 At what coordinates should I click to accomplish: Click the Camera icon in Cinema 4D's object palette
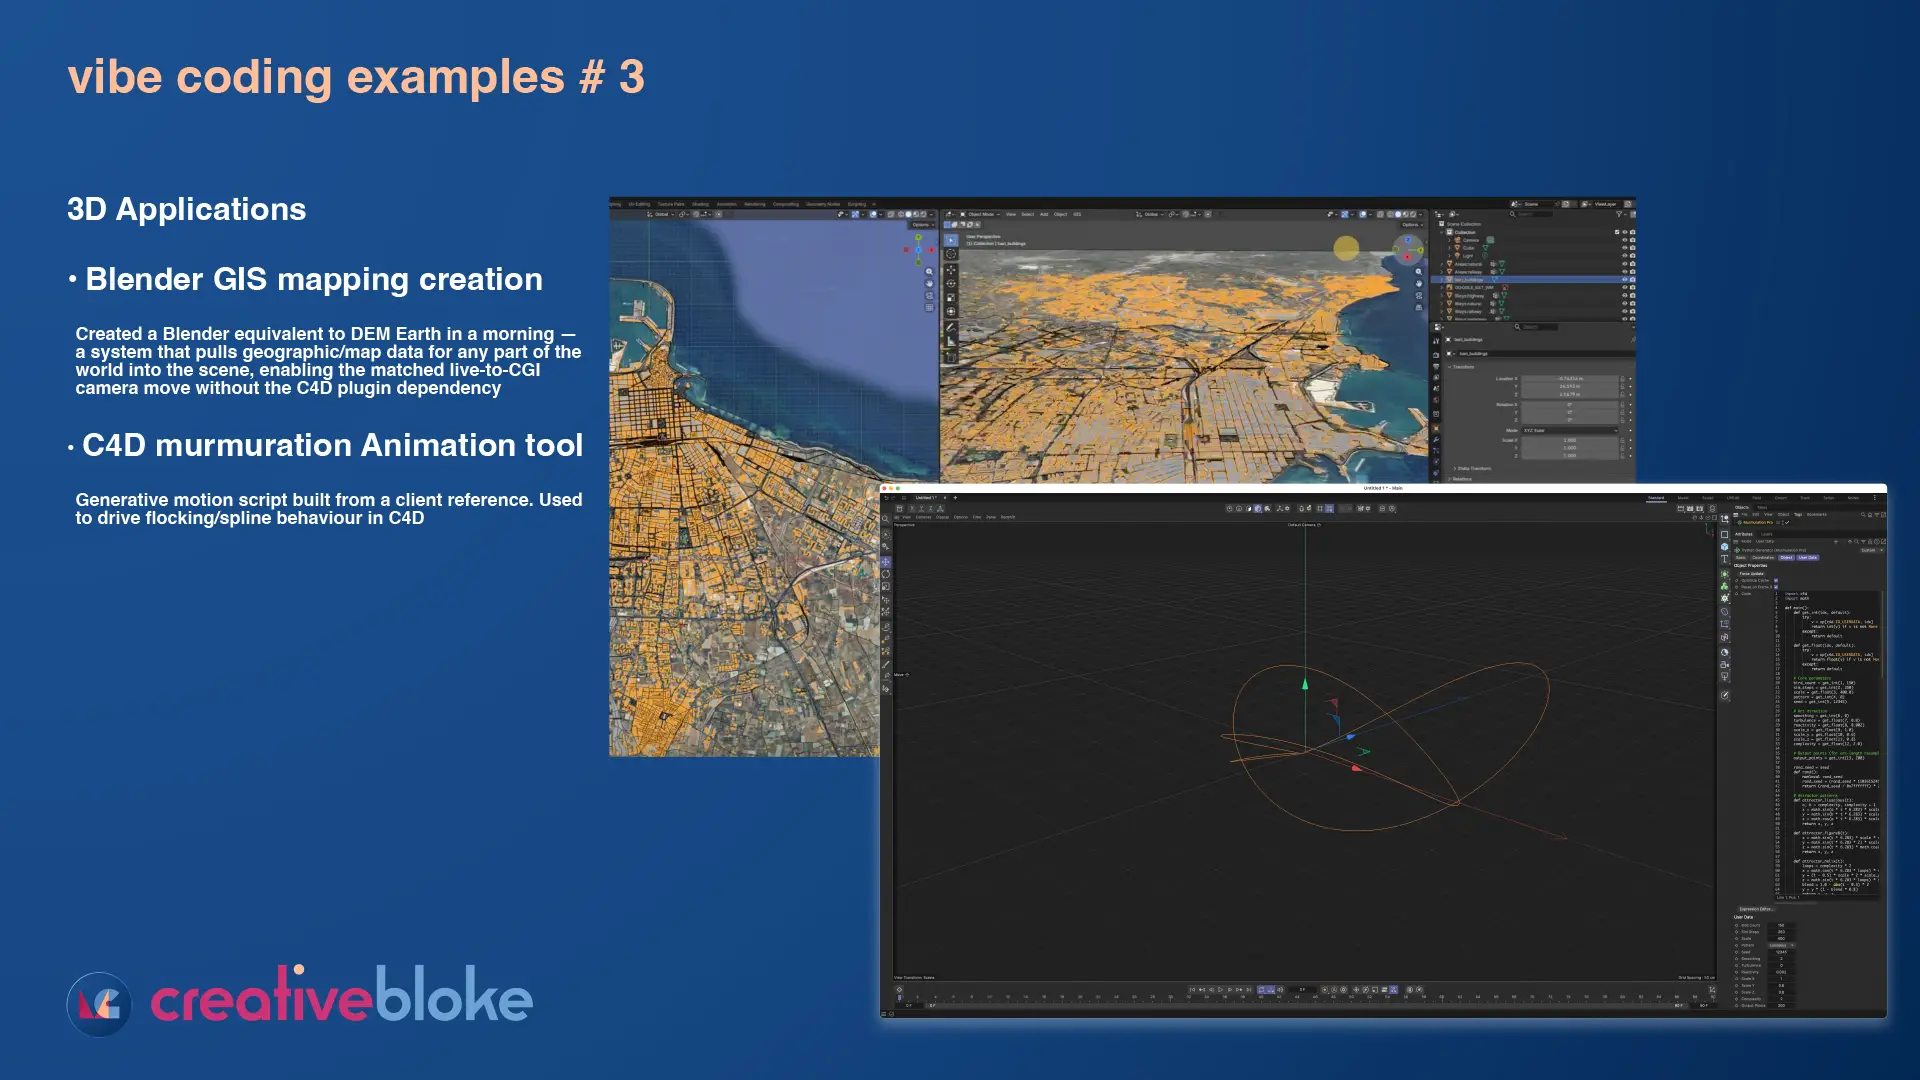point(1724,665)
